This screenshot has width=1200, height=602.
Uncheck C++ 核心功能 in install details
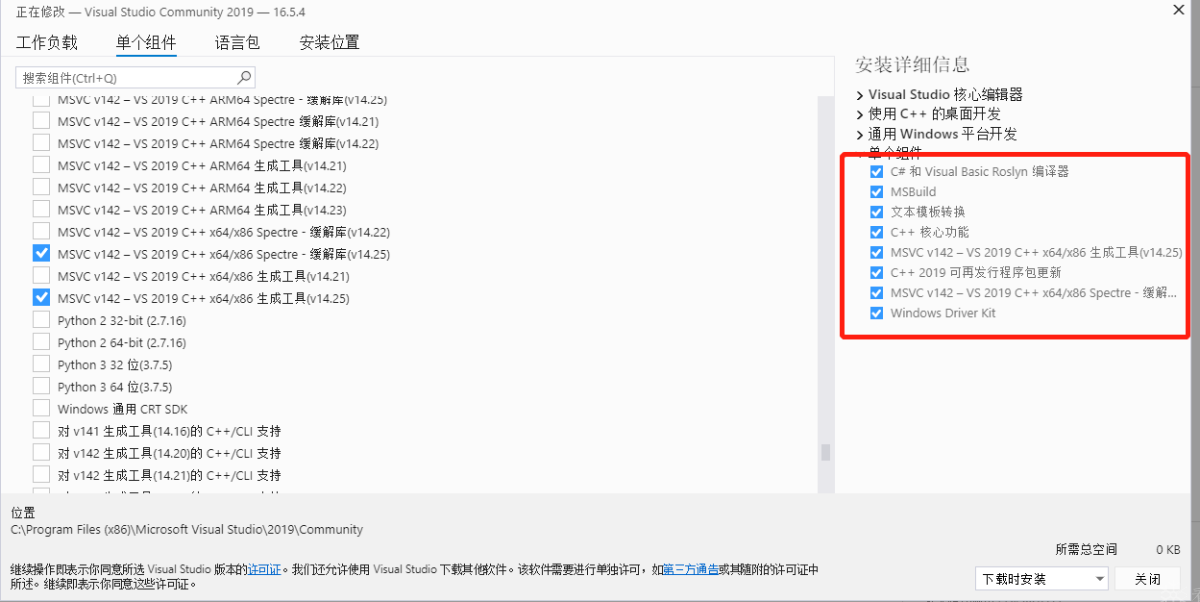point(877,232)
